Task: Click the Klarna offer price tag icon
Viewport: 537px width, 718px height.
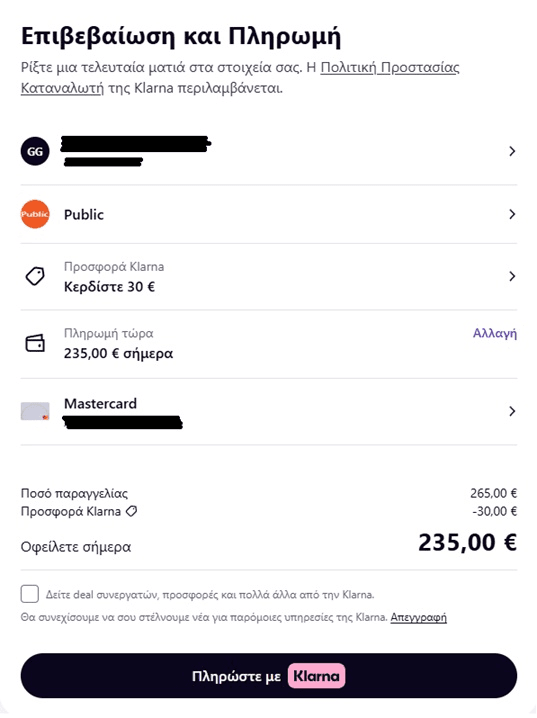Action: click(35, 277)
